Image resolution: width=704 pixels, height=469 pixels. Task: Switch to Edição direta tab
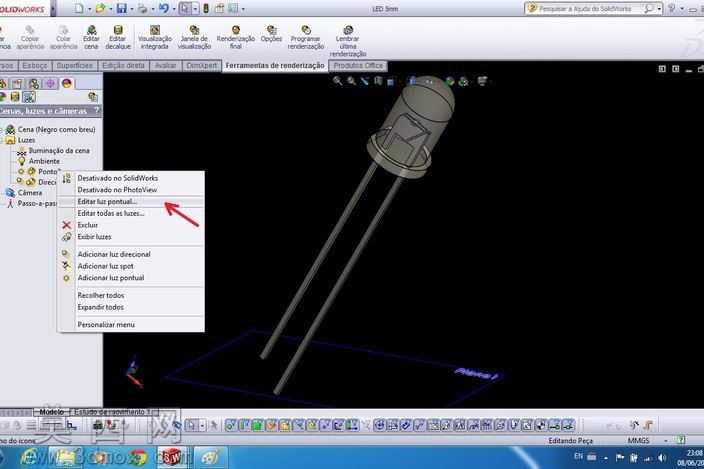[123, 66]
